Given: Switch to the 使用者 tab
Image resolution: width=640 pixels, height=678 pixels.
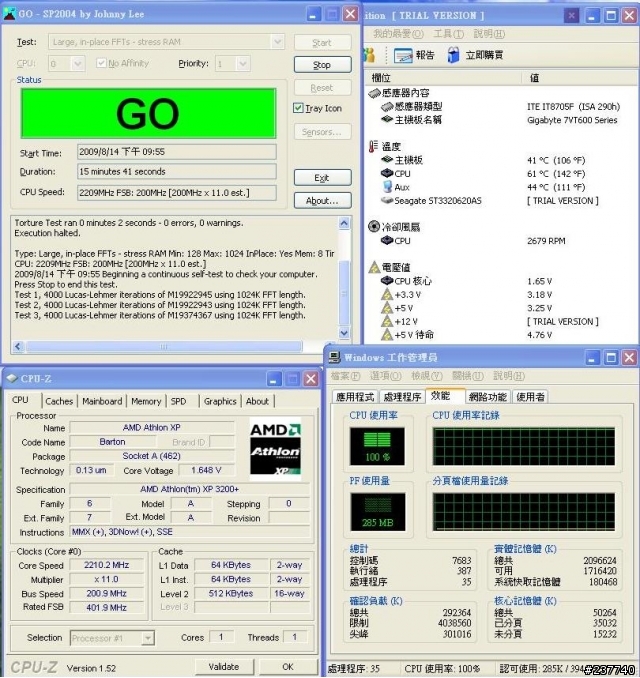Looking at the screenshot, I should point(530,397).
